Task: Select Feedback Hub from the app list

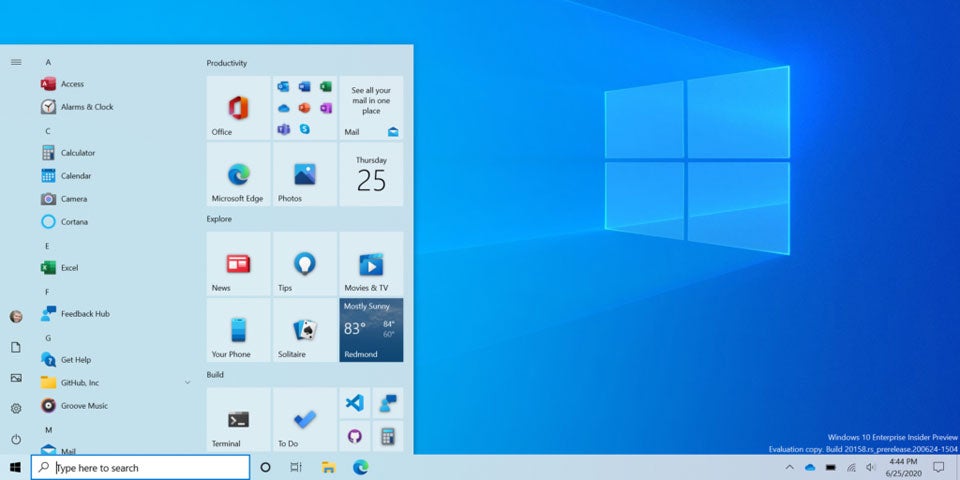Action: click(84, 314)
